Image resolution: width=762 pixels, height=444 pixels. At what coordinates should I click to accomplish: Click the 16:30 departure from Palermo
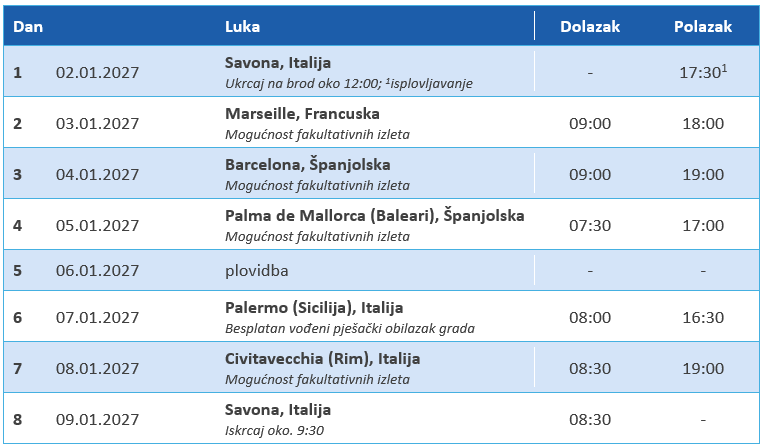[703, 318]
